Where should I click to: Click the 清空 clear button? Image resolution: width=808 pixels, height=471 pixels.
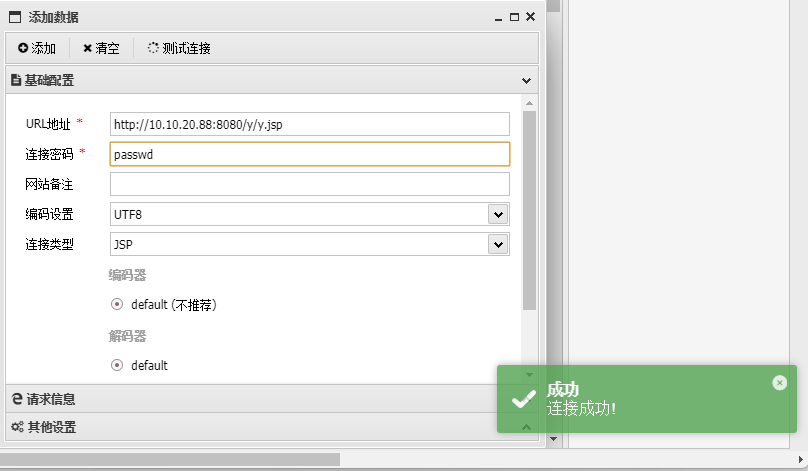(101, 48)
